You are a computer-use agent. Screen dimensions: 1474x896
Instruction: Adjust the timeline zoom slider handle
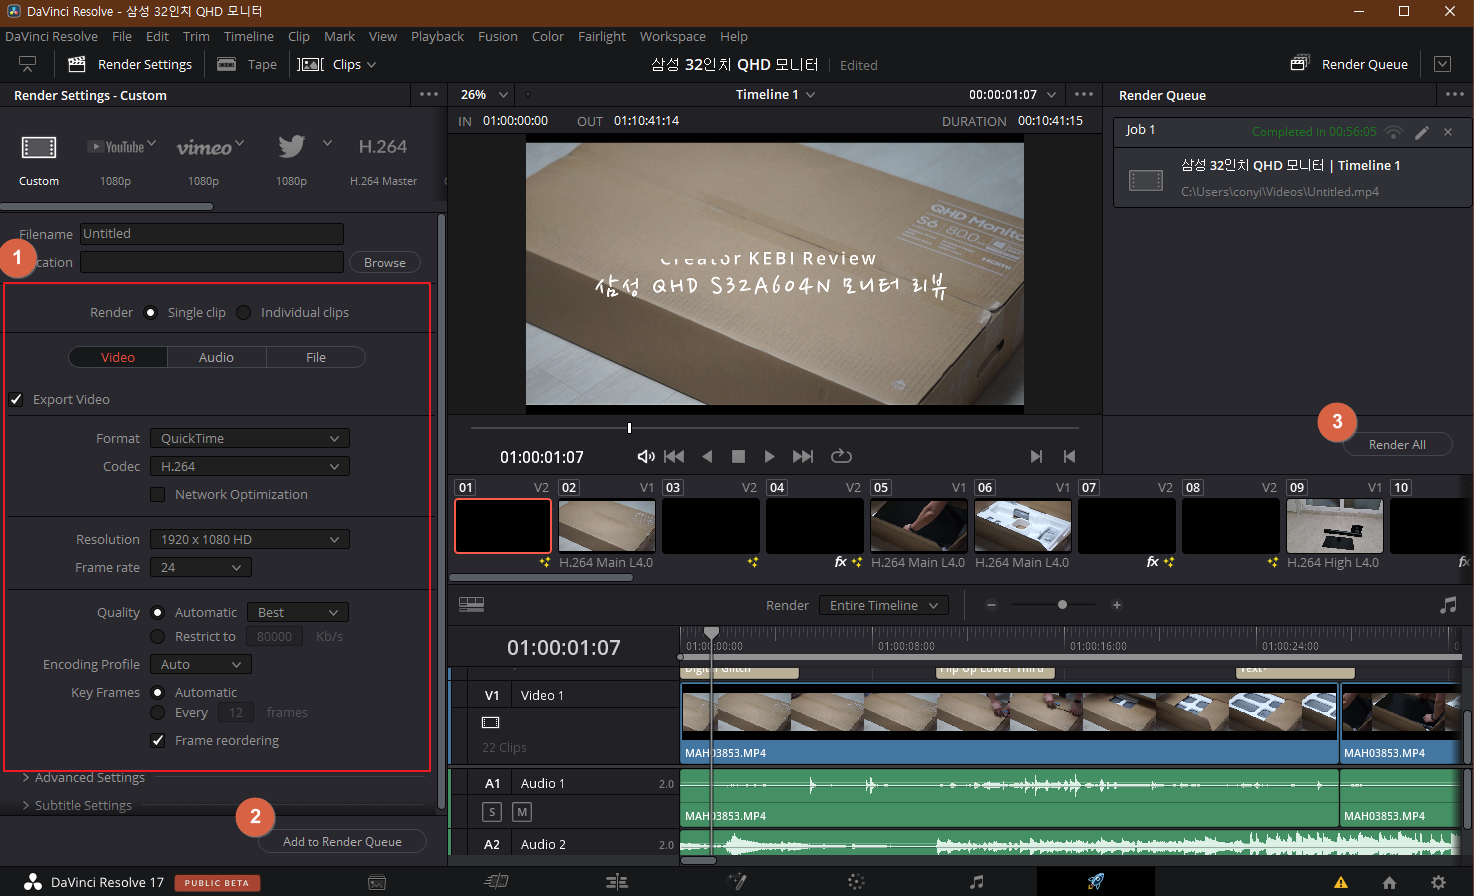click(1062, 605)
